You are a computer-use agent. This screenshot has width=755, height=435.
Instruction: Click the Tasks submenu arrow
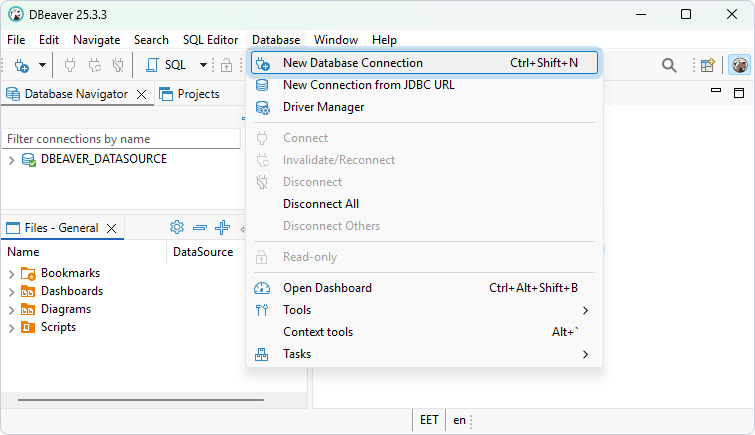click(586, 355)
